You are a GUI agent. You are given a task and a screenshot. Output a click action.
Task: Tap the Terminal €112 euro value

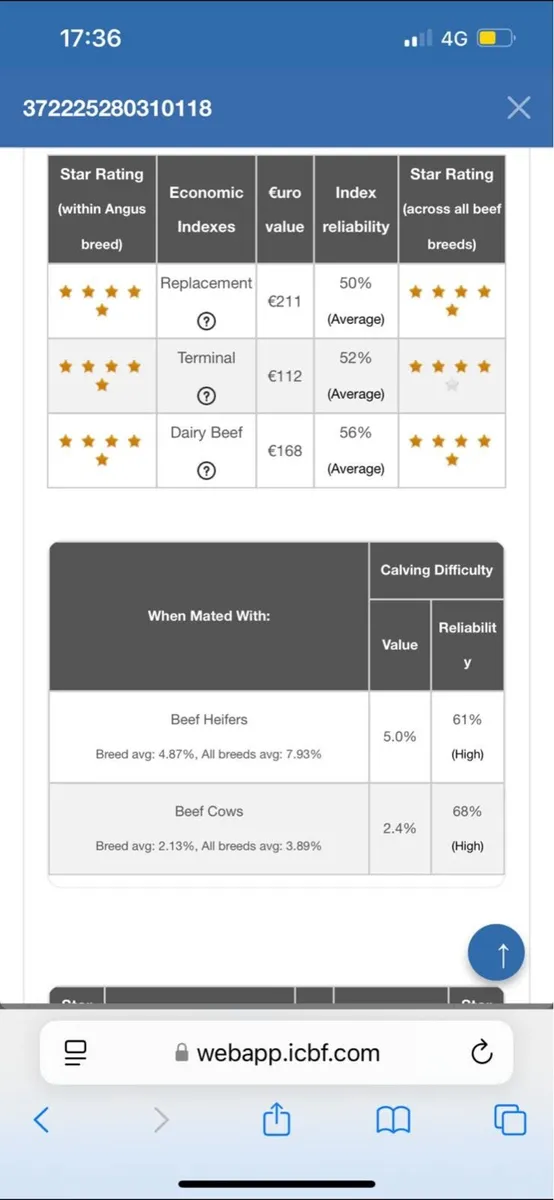(x=285, y=376)
